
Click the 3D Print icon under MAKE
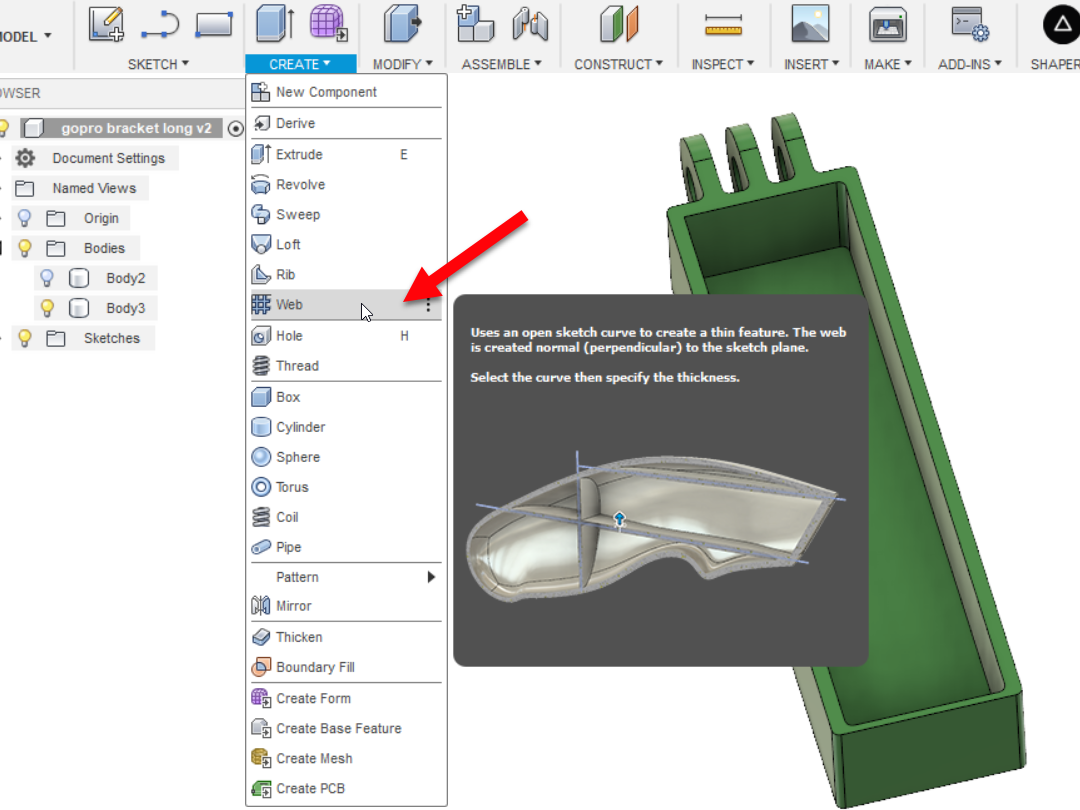(x=886, y=24)
